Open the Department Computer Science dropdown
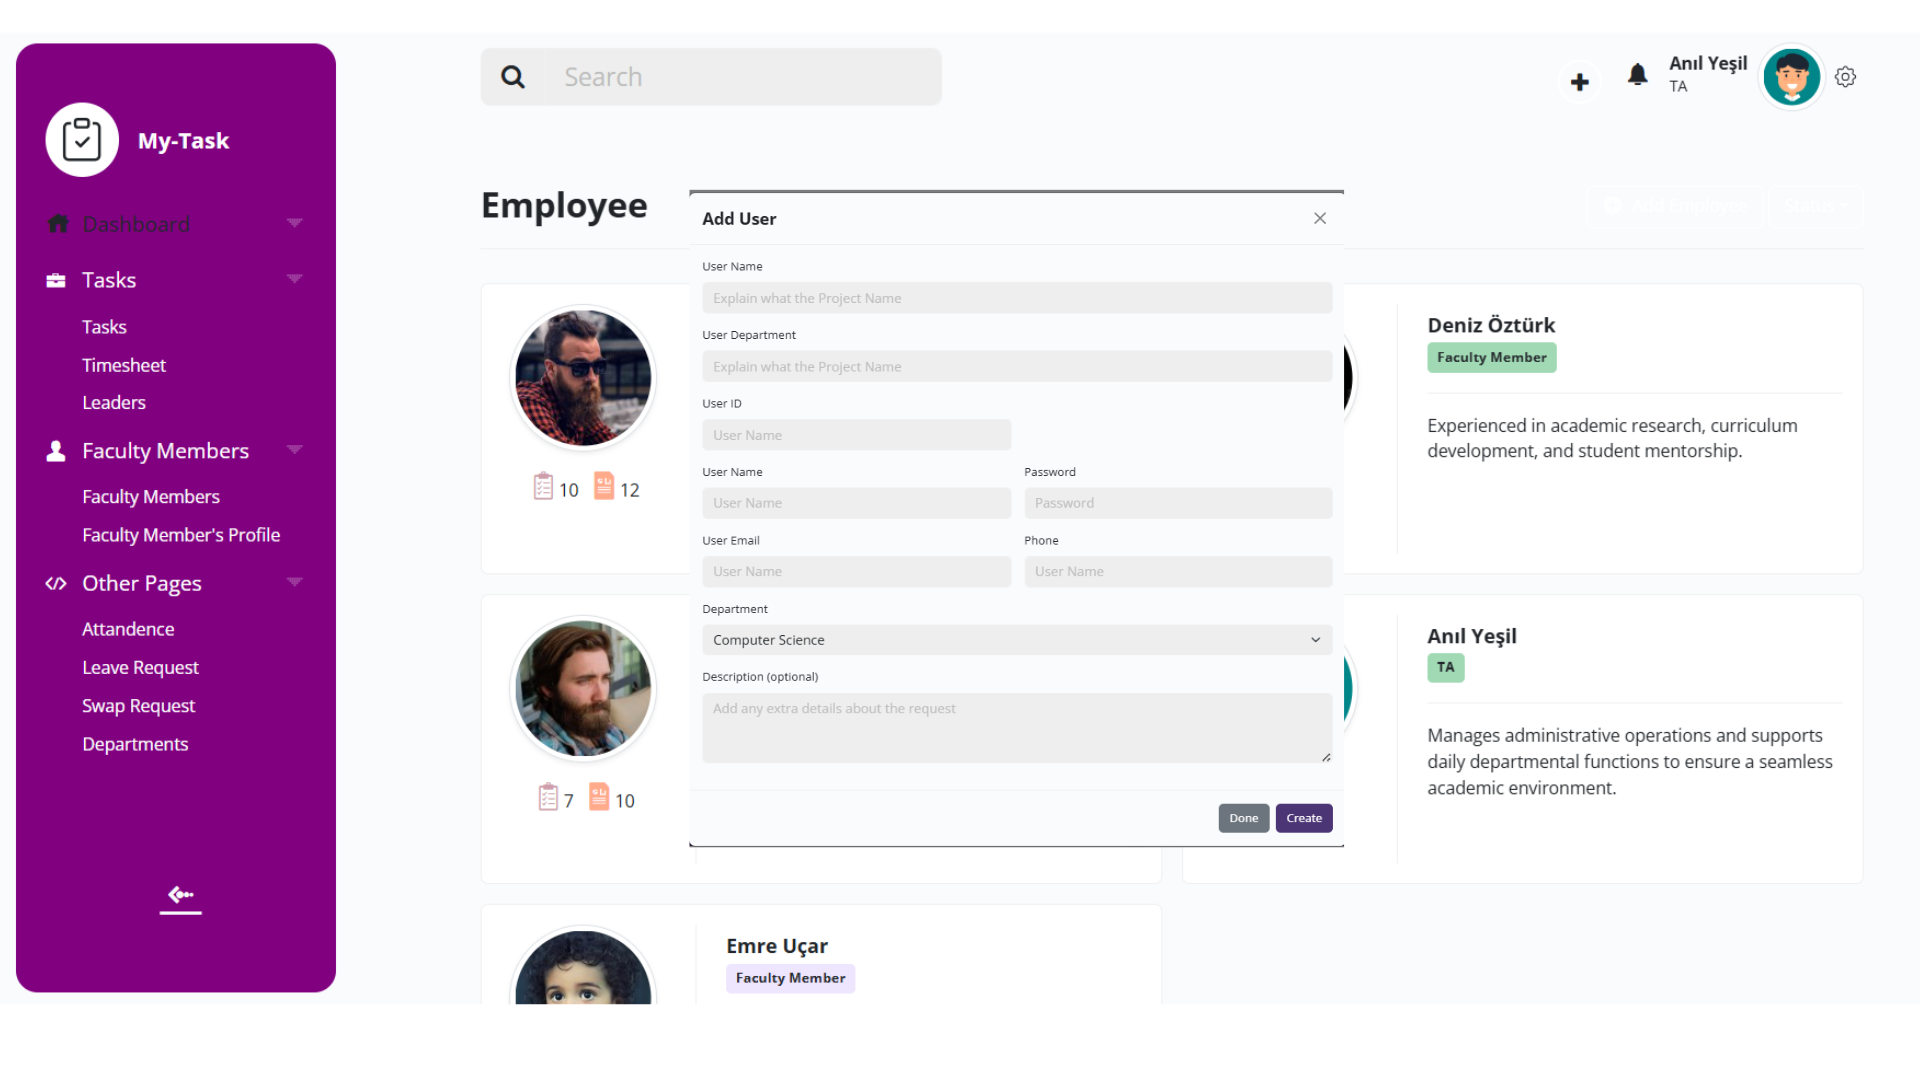The width and height of the screenshot is (1920, 1080). click(x=1016, y=640)
